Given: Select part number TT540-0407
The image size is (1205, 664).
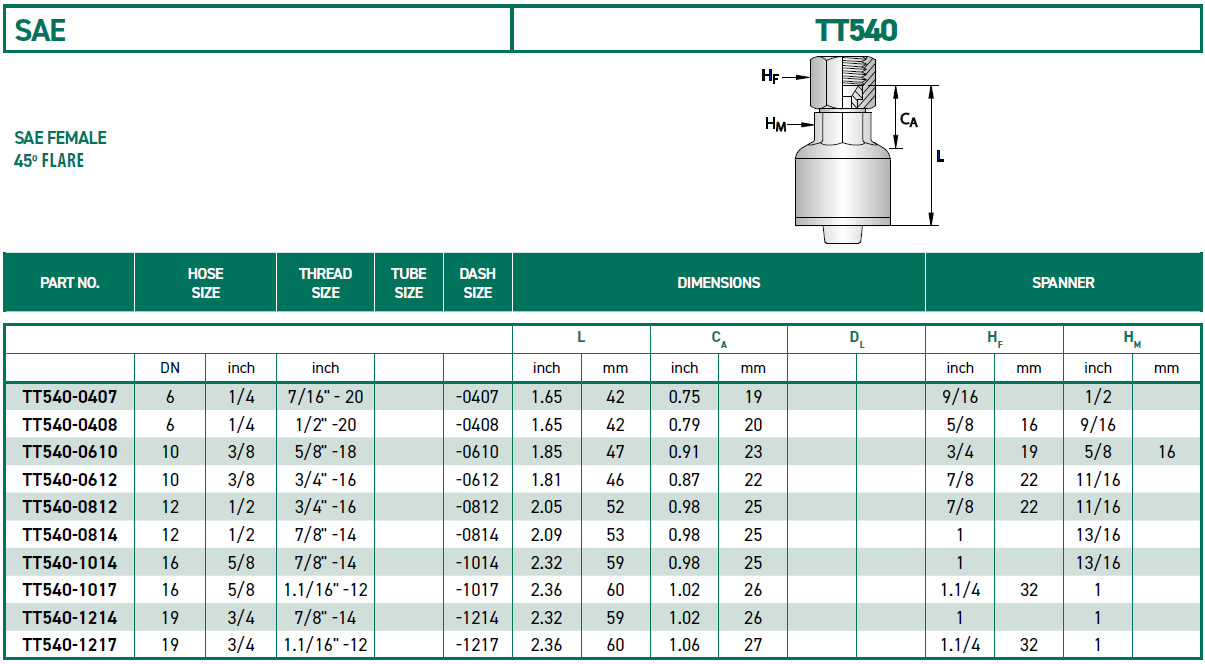Looking at the screenshot, I should tap(70, 397).
